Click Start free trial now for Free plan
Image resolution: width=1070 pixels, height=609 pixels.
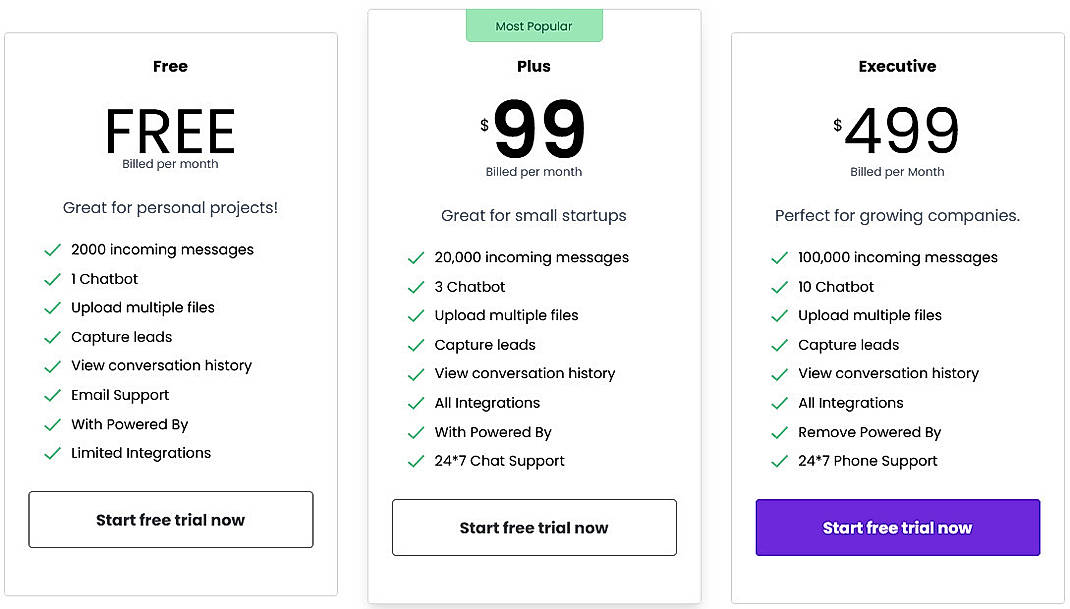tap(170, 520)
